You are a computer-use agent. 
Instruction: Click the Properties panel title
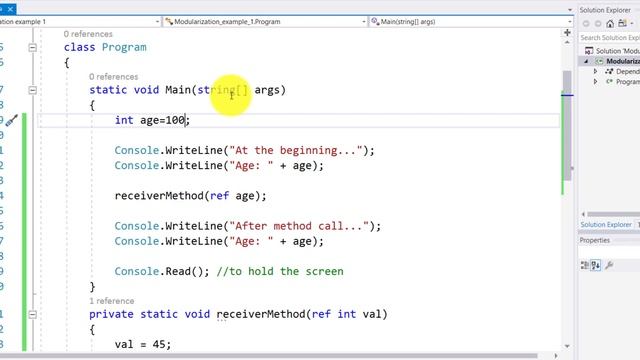click(x=595, y=240)
